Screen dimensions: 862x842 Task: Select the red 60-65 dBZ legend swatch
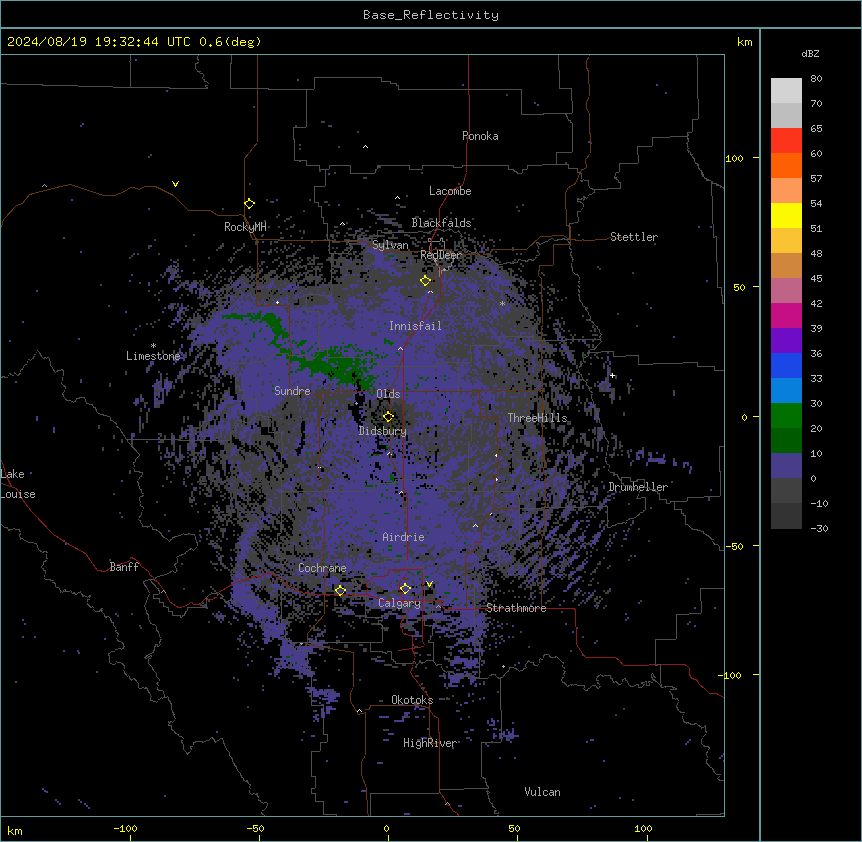pyautogui.click(x=786, y=141)
